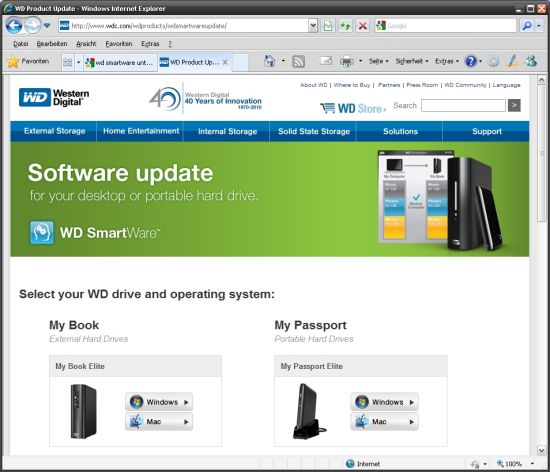Open the Ansicht menu
The width and height of the screenshot is (550, 472).
[86, 44]
